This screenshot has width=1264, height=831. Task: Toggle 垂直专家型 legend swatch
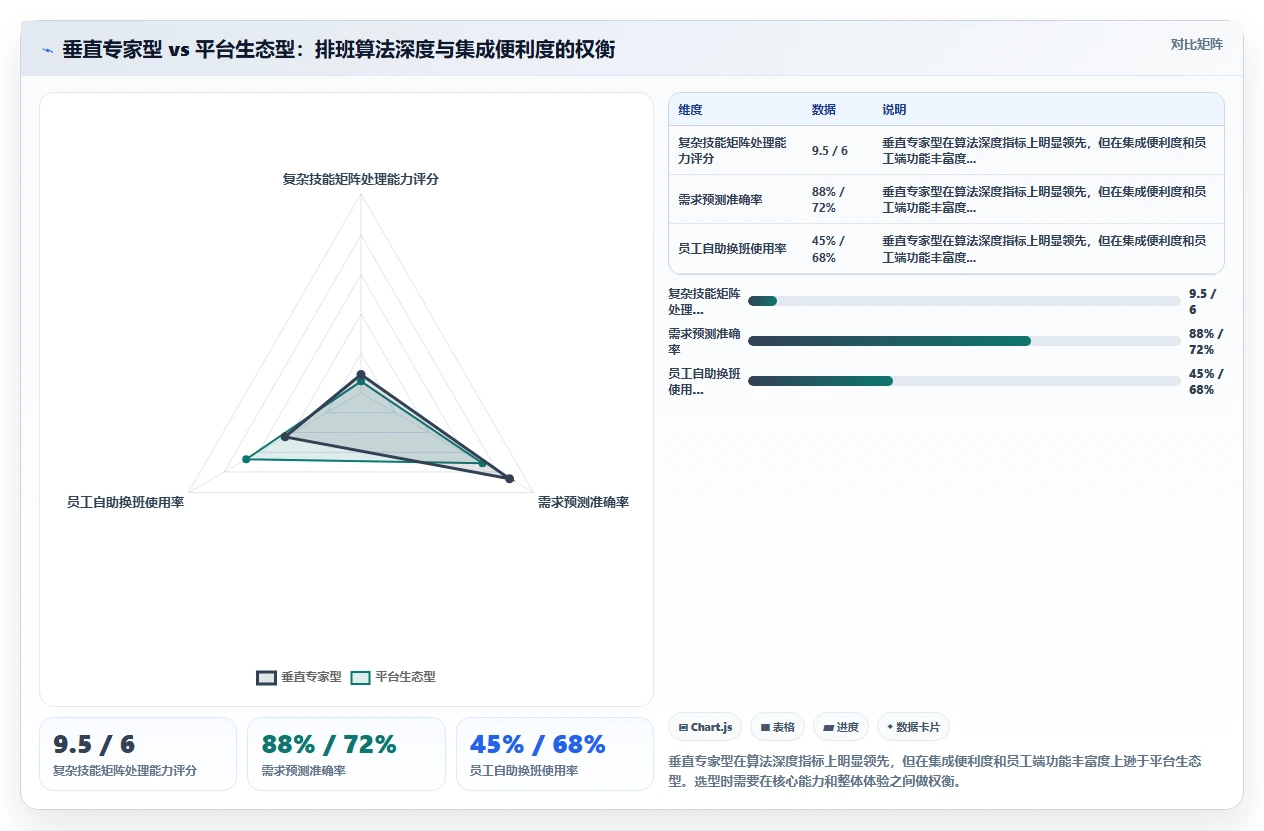(x=266, y=677)
